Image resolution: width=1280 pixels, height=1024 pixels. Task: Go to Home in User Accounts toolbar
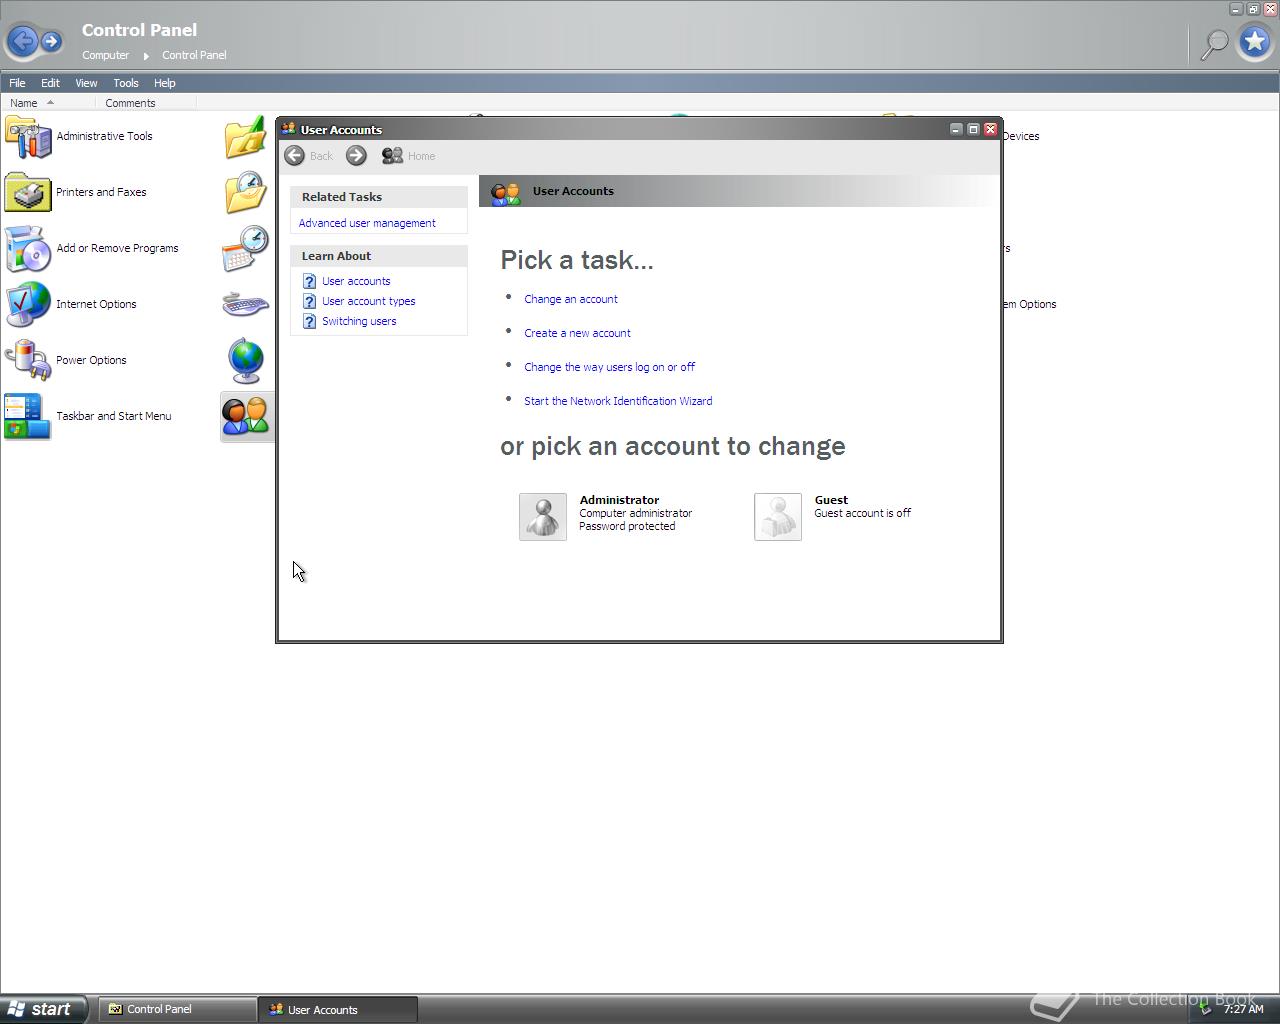coord(409,156)
